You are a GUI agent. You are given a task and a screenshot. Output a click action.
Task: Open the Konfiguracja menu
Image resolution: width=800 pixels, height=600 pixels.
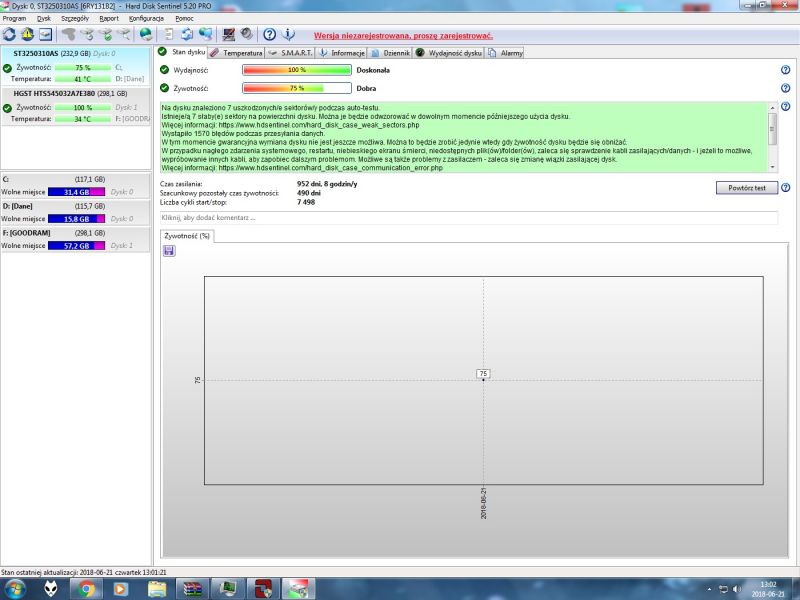[146, 18]
